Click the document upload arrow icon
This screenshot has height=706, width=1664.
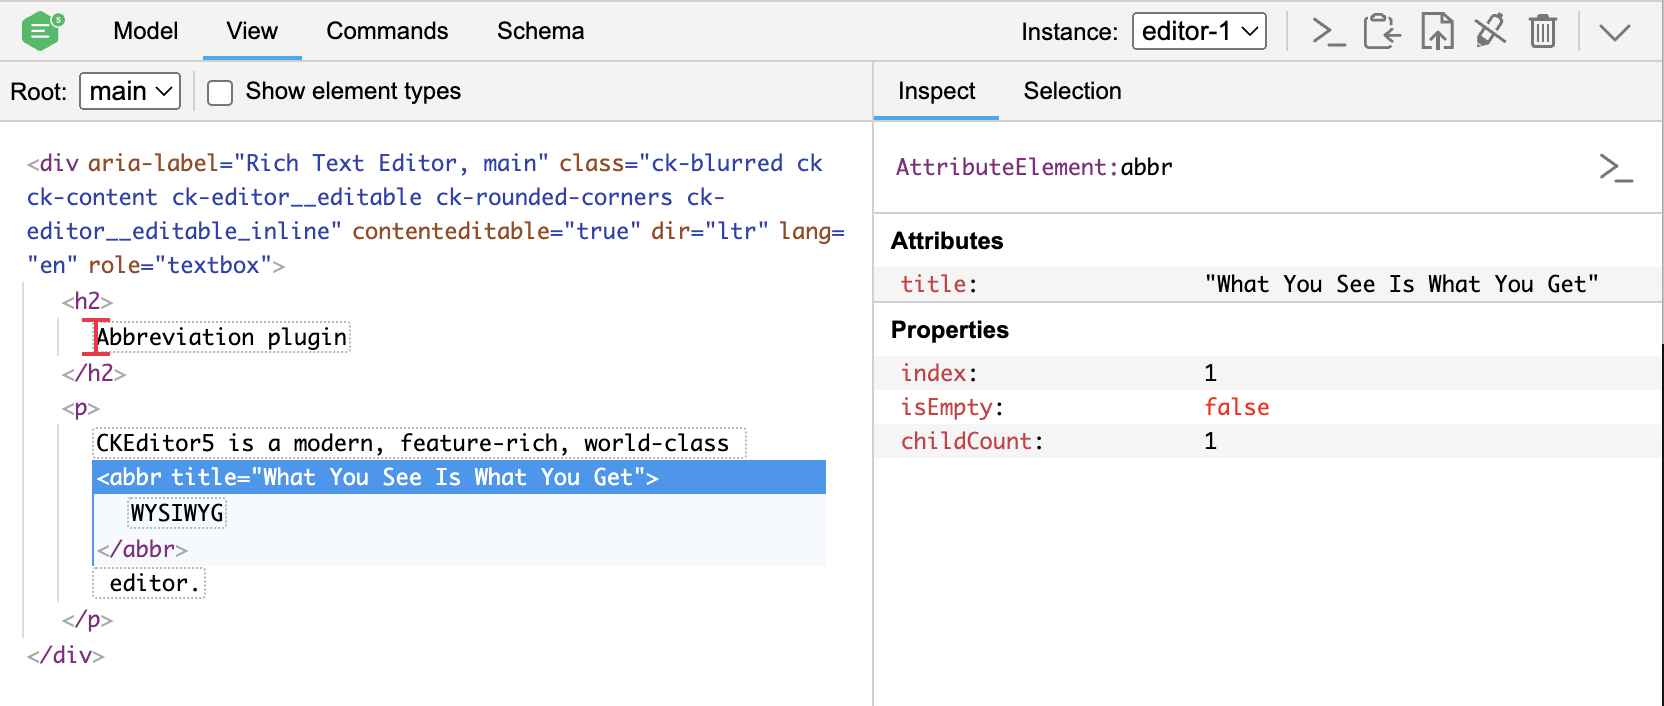(x=1437, y=32)
